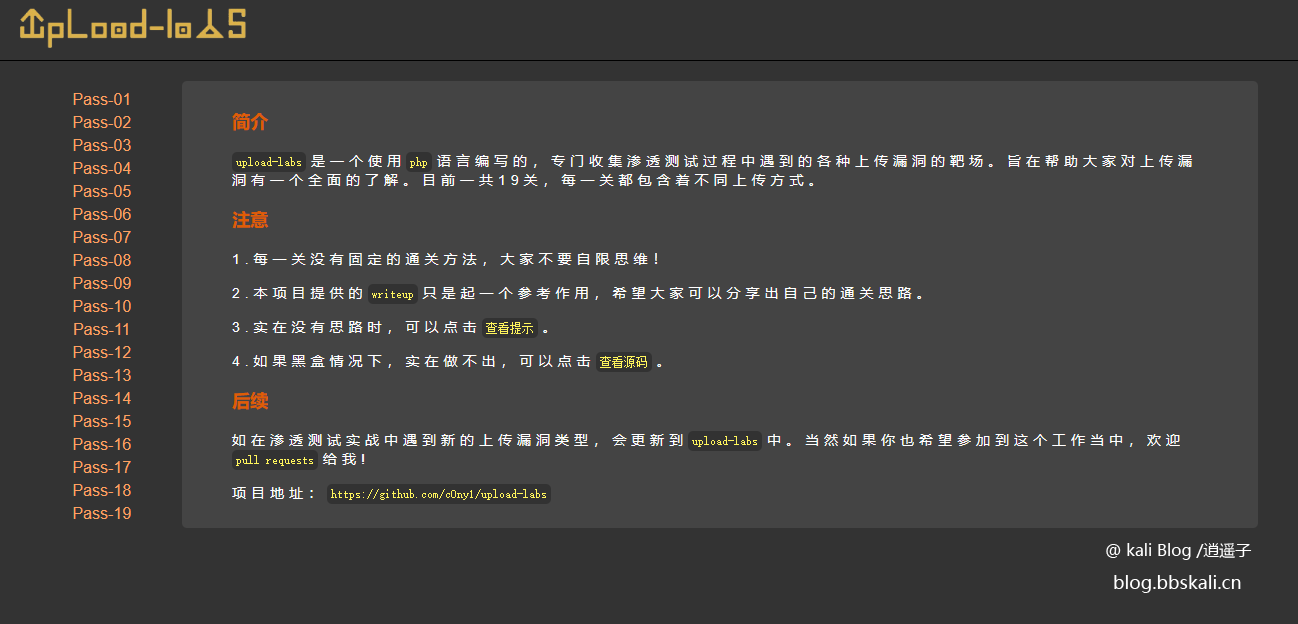The width and height of the screenshot is (1298, 624).
Task: Go to Pass-09 challenge
Action: pyautogui.click(x=102, y=284)
